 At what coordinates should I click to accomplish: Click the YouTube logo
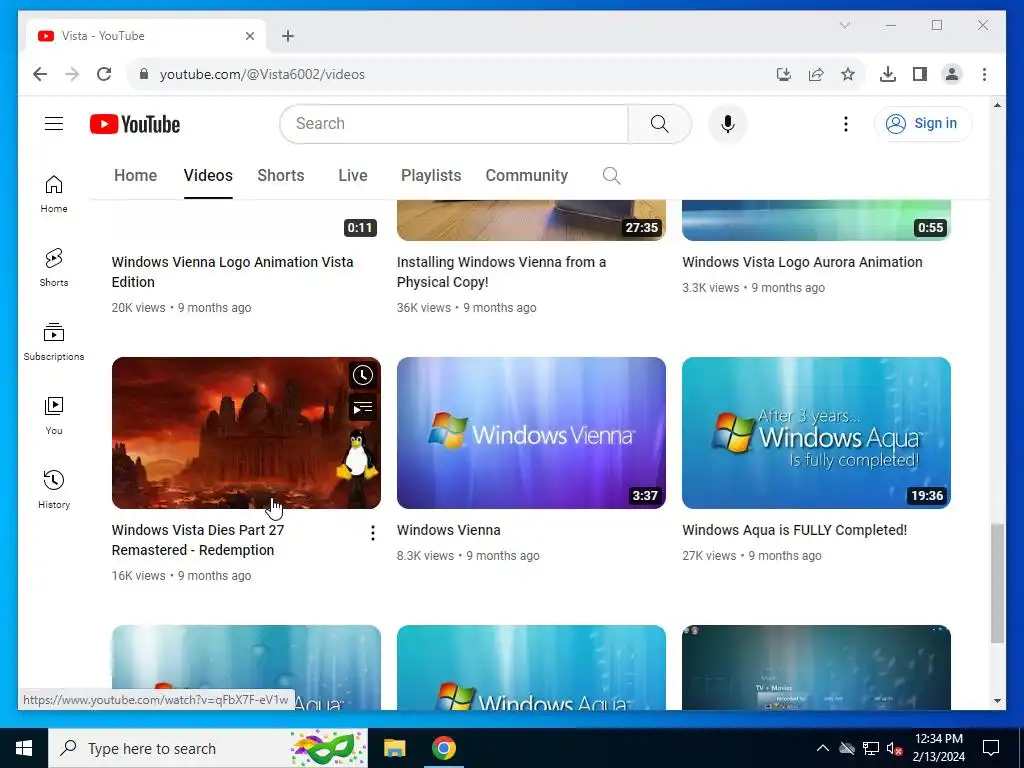pyautogui.click(x=135, y=124)
